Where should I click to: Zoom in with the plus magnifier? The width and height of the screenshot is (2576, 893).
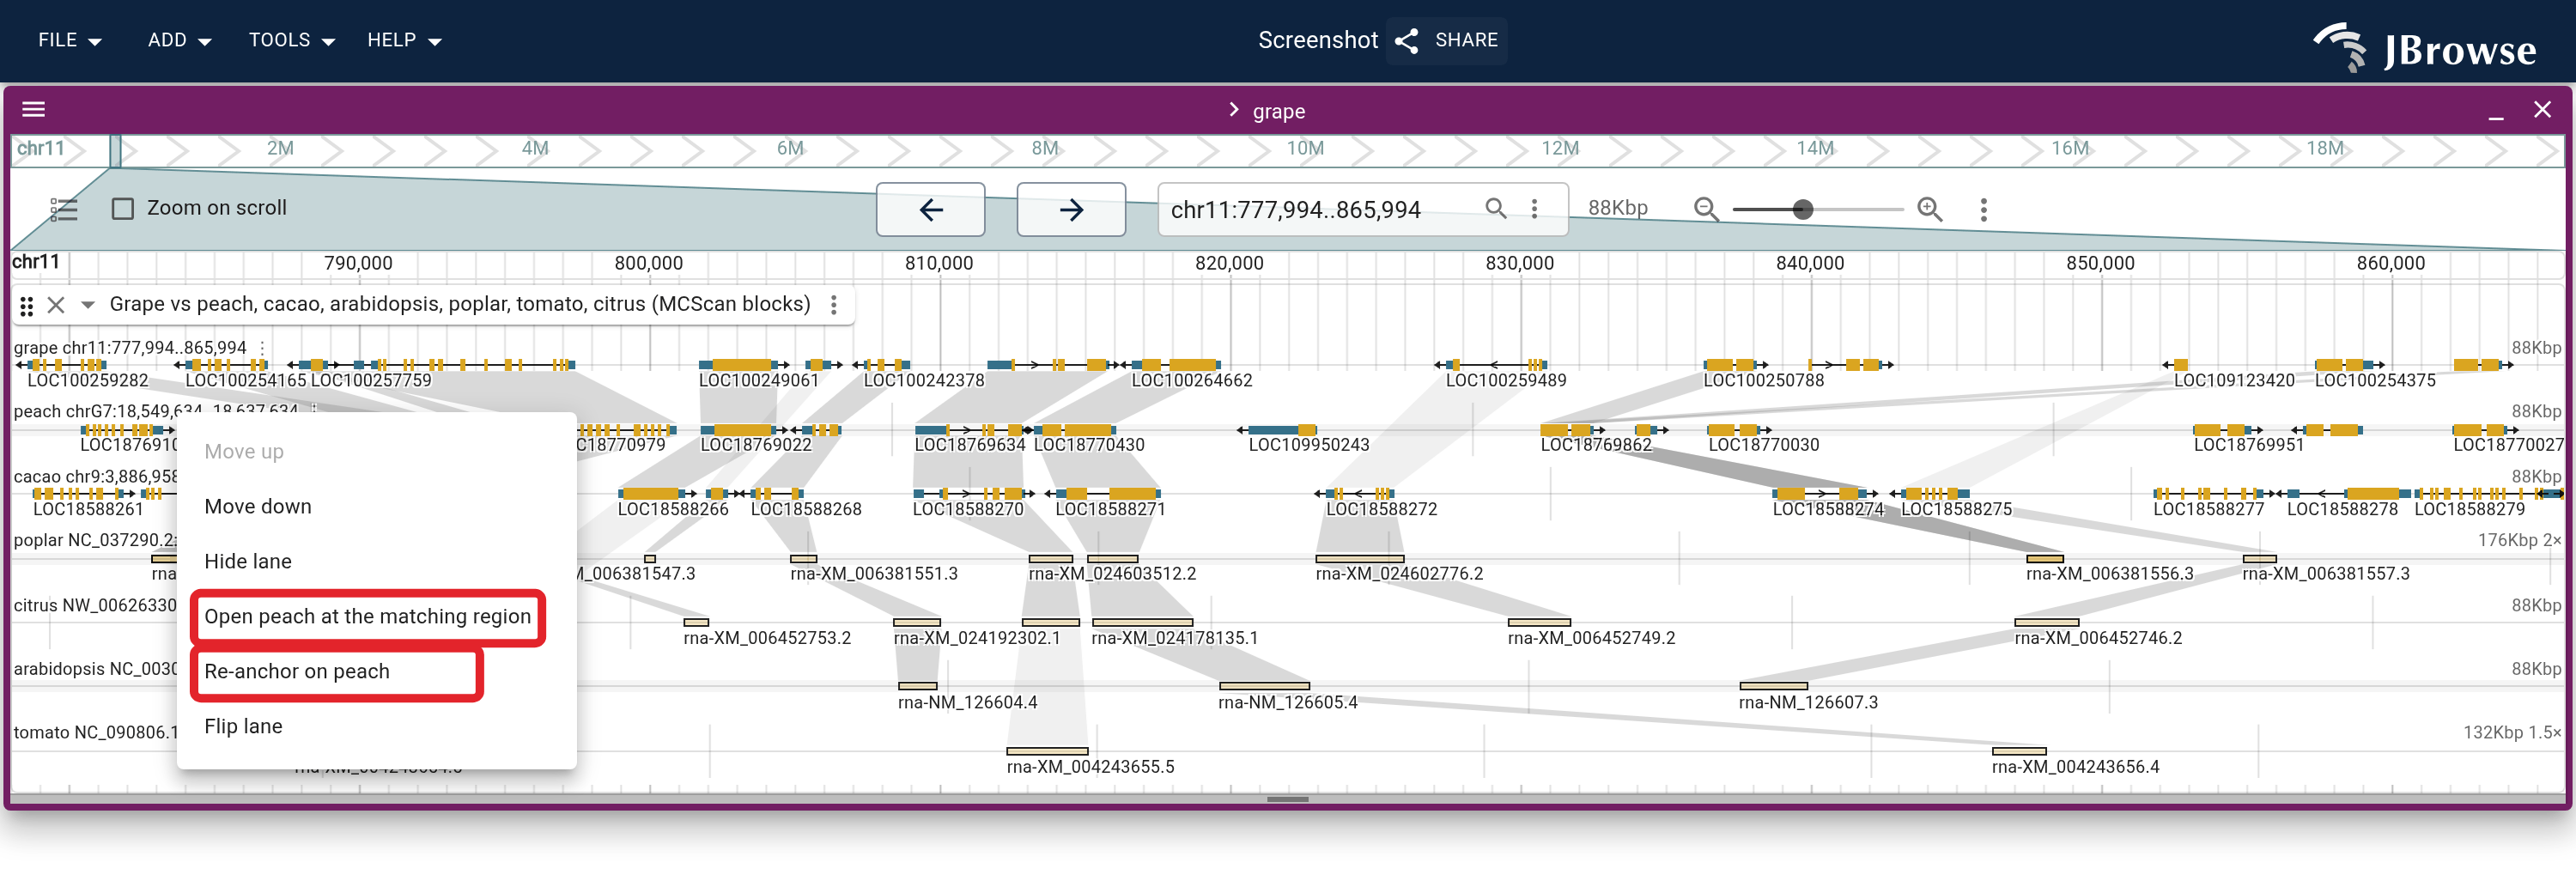pyautogui.click(x=1929, y=209)
